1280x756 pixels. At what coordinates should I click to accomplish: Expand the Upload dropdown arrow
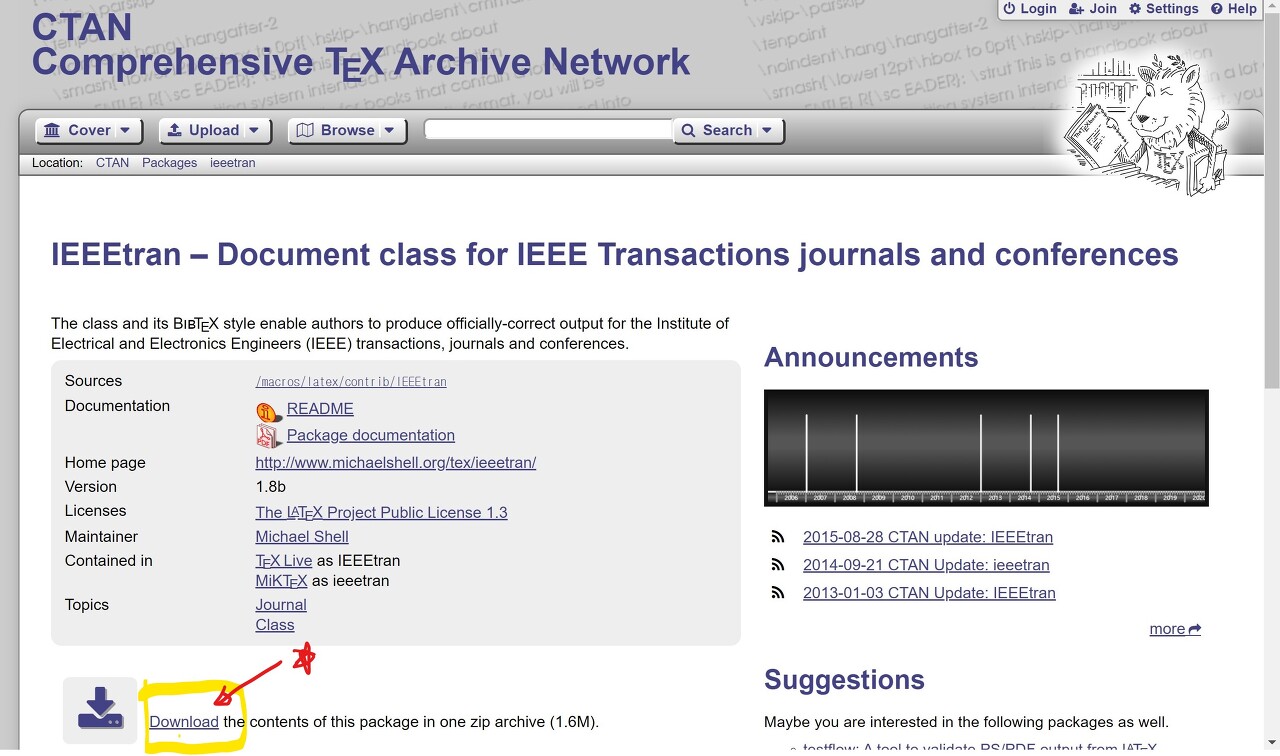tap(254, 130)
